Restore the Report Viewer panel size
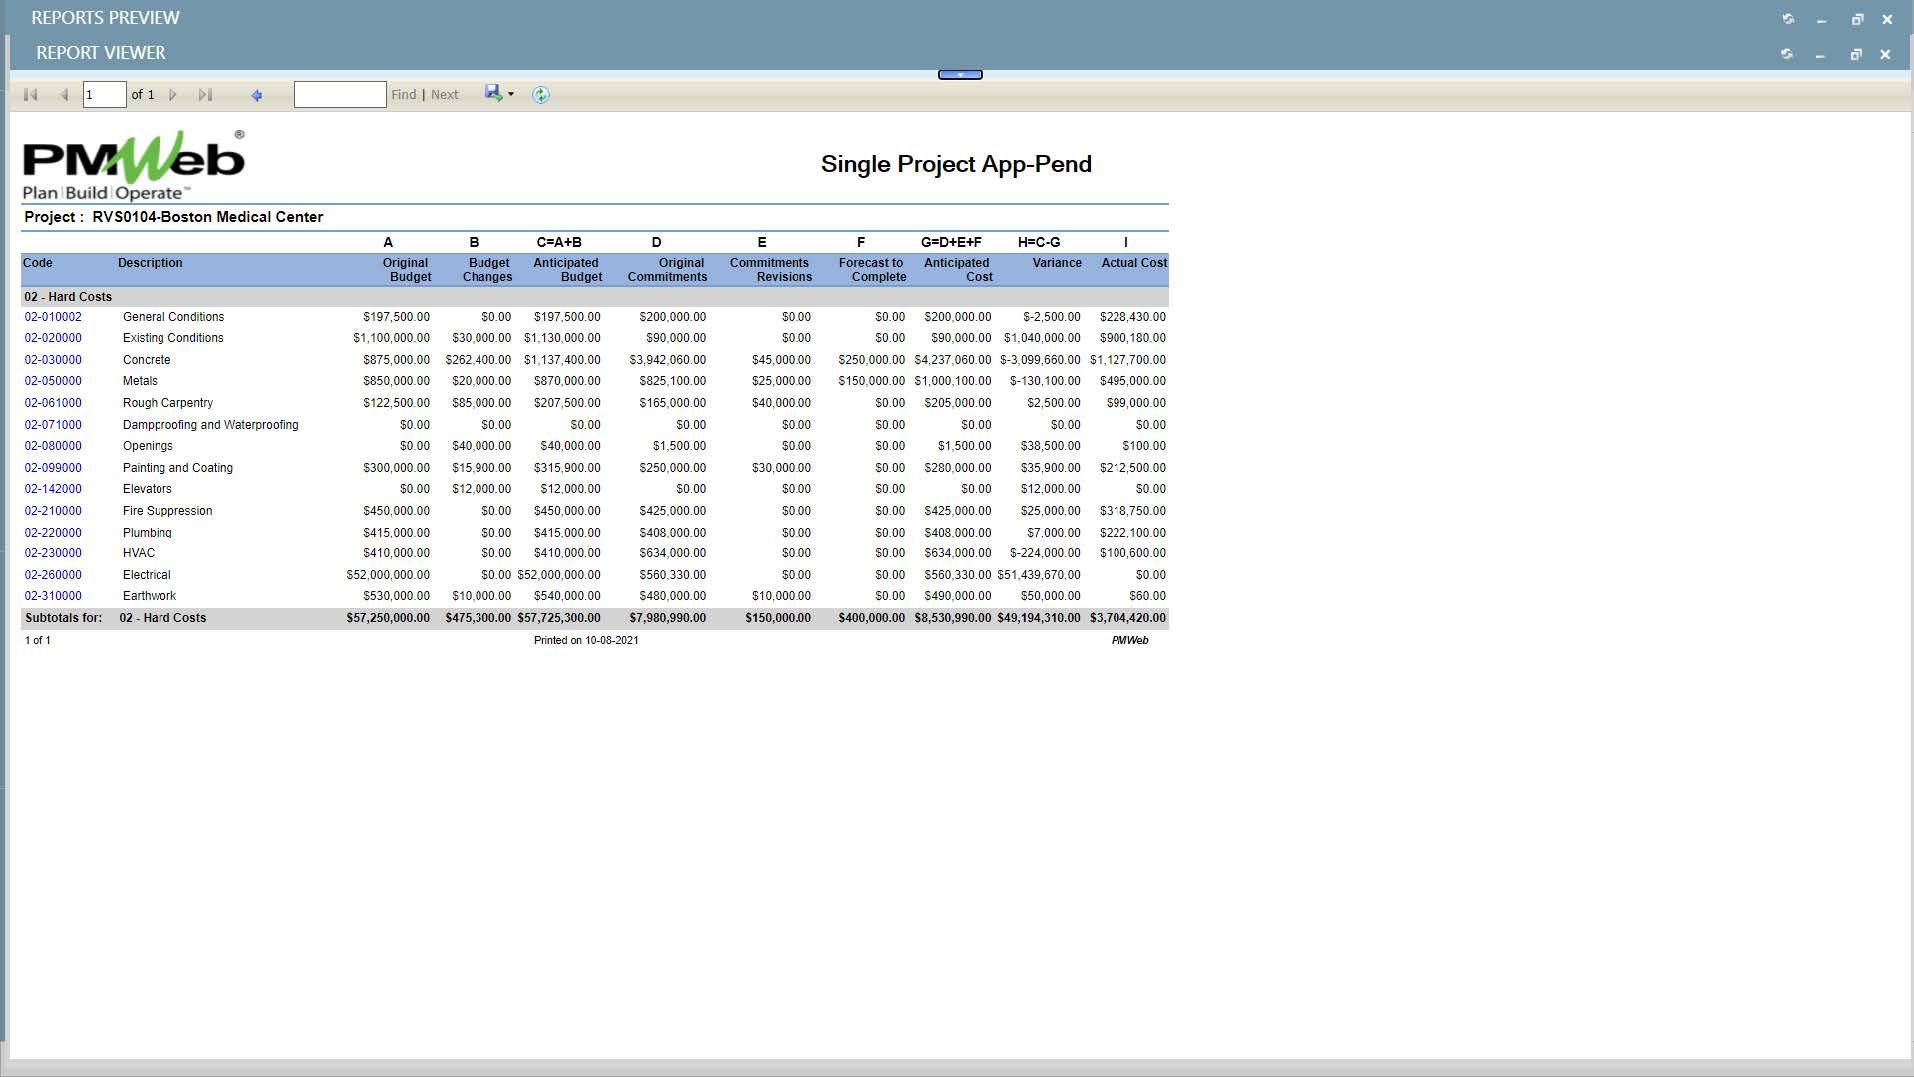 point(1856,54)
